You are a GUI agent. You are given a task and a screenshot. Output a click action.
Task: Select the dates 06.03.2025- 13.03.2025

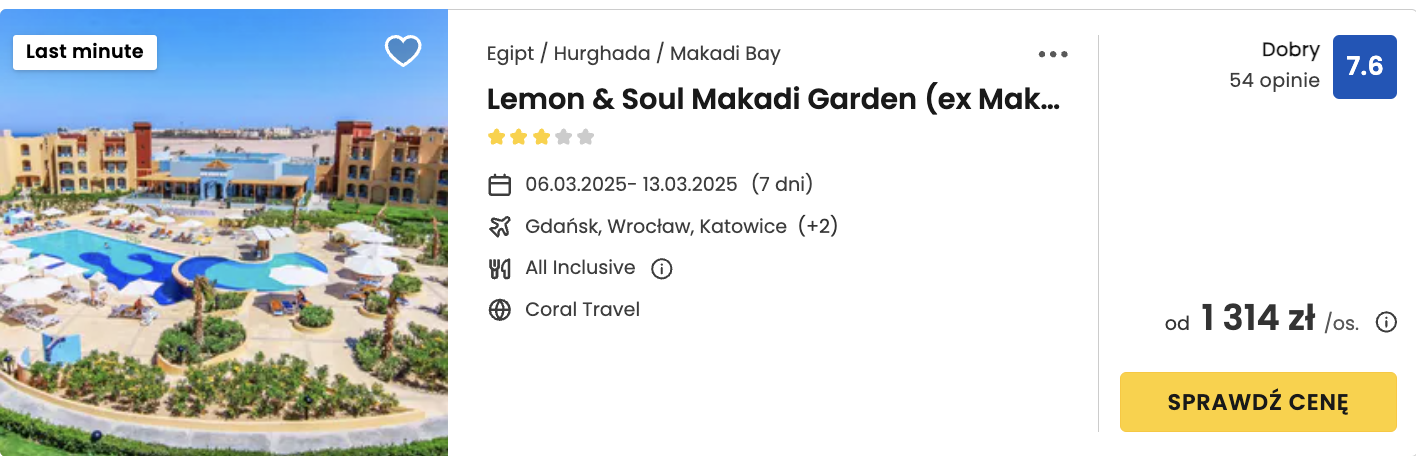point(631,185)
